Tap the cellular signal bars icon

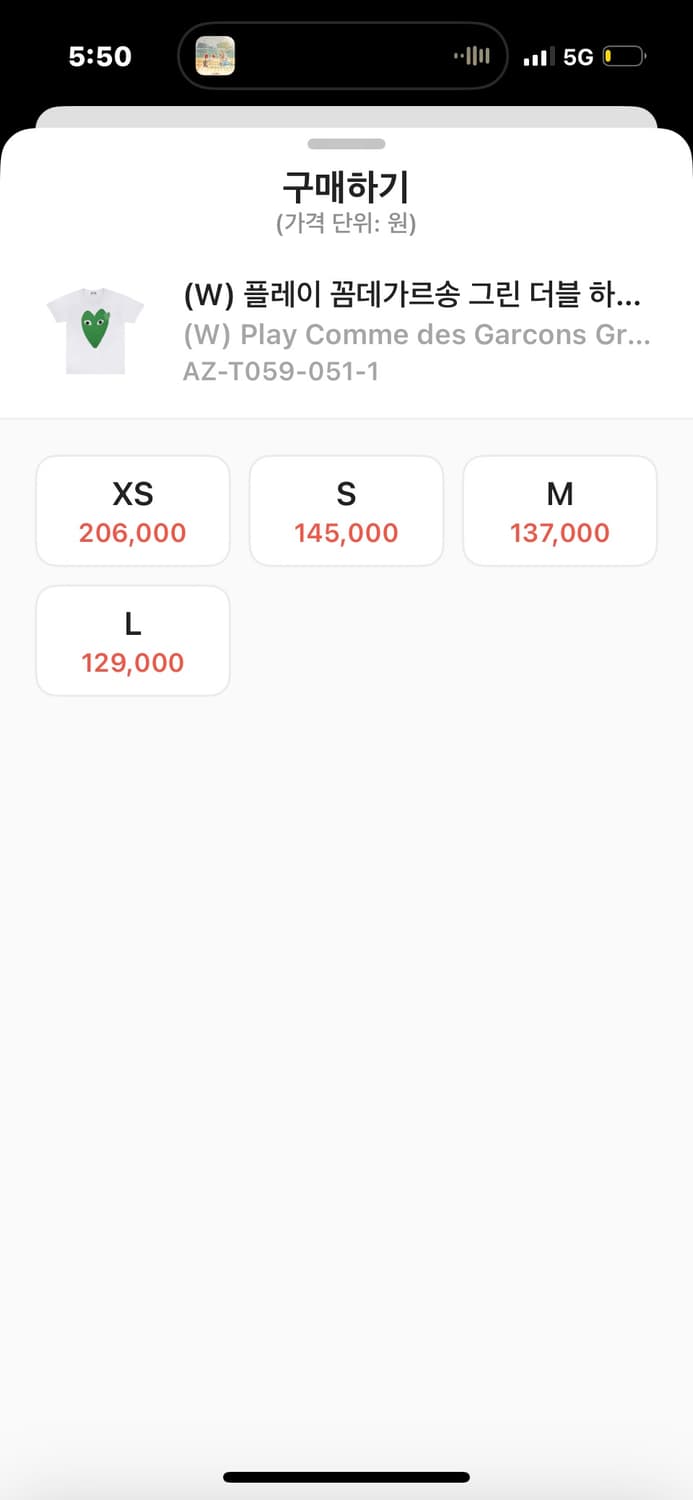pyautogui.click(x=538, y=57)
